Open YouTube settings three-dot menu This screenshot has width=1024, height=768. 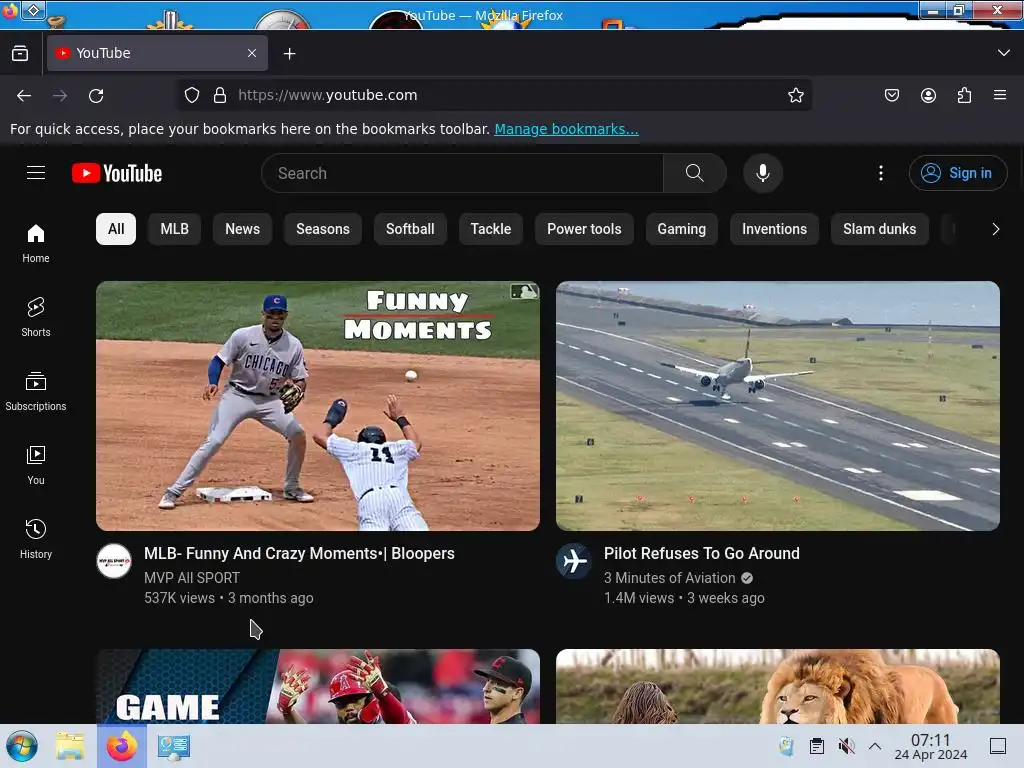880,173
